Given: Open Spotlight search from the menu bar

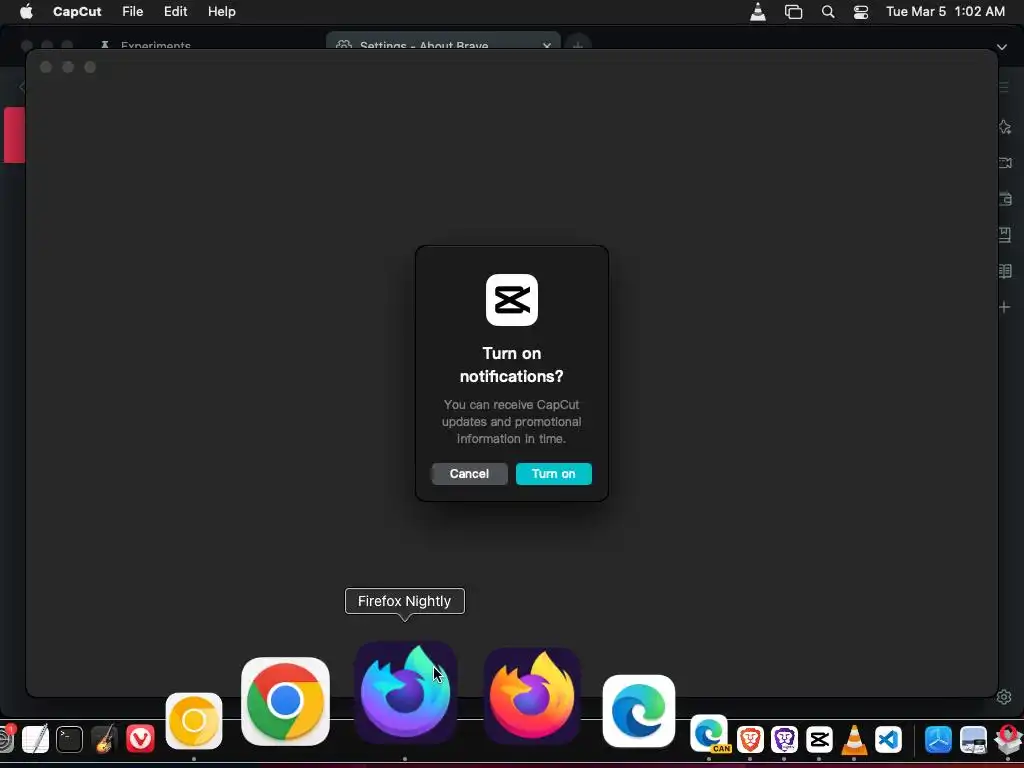Looking at the screenshot, I should [827, 12].
